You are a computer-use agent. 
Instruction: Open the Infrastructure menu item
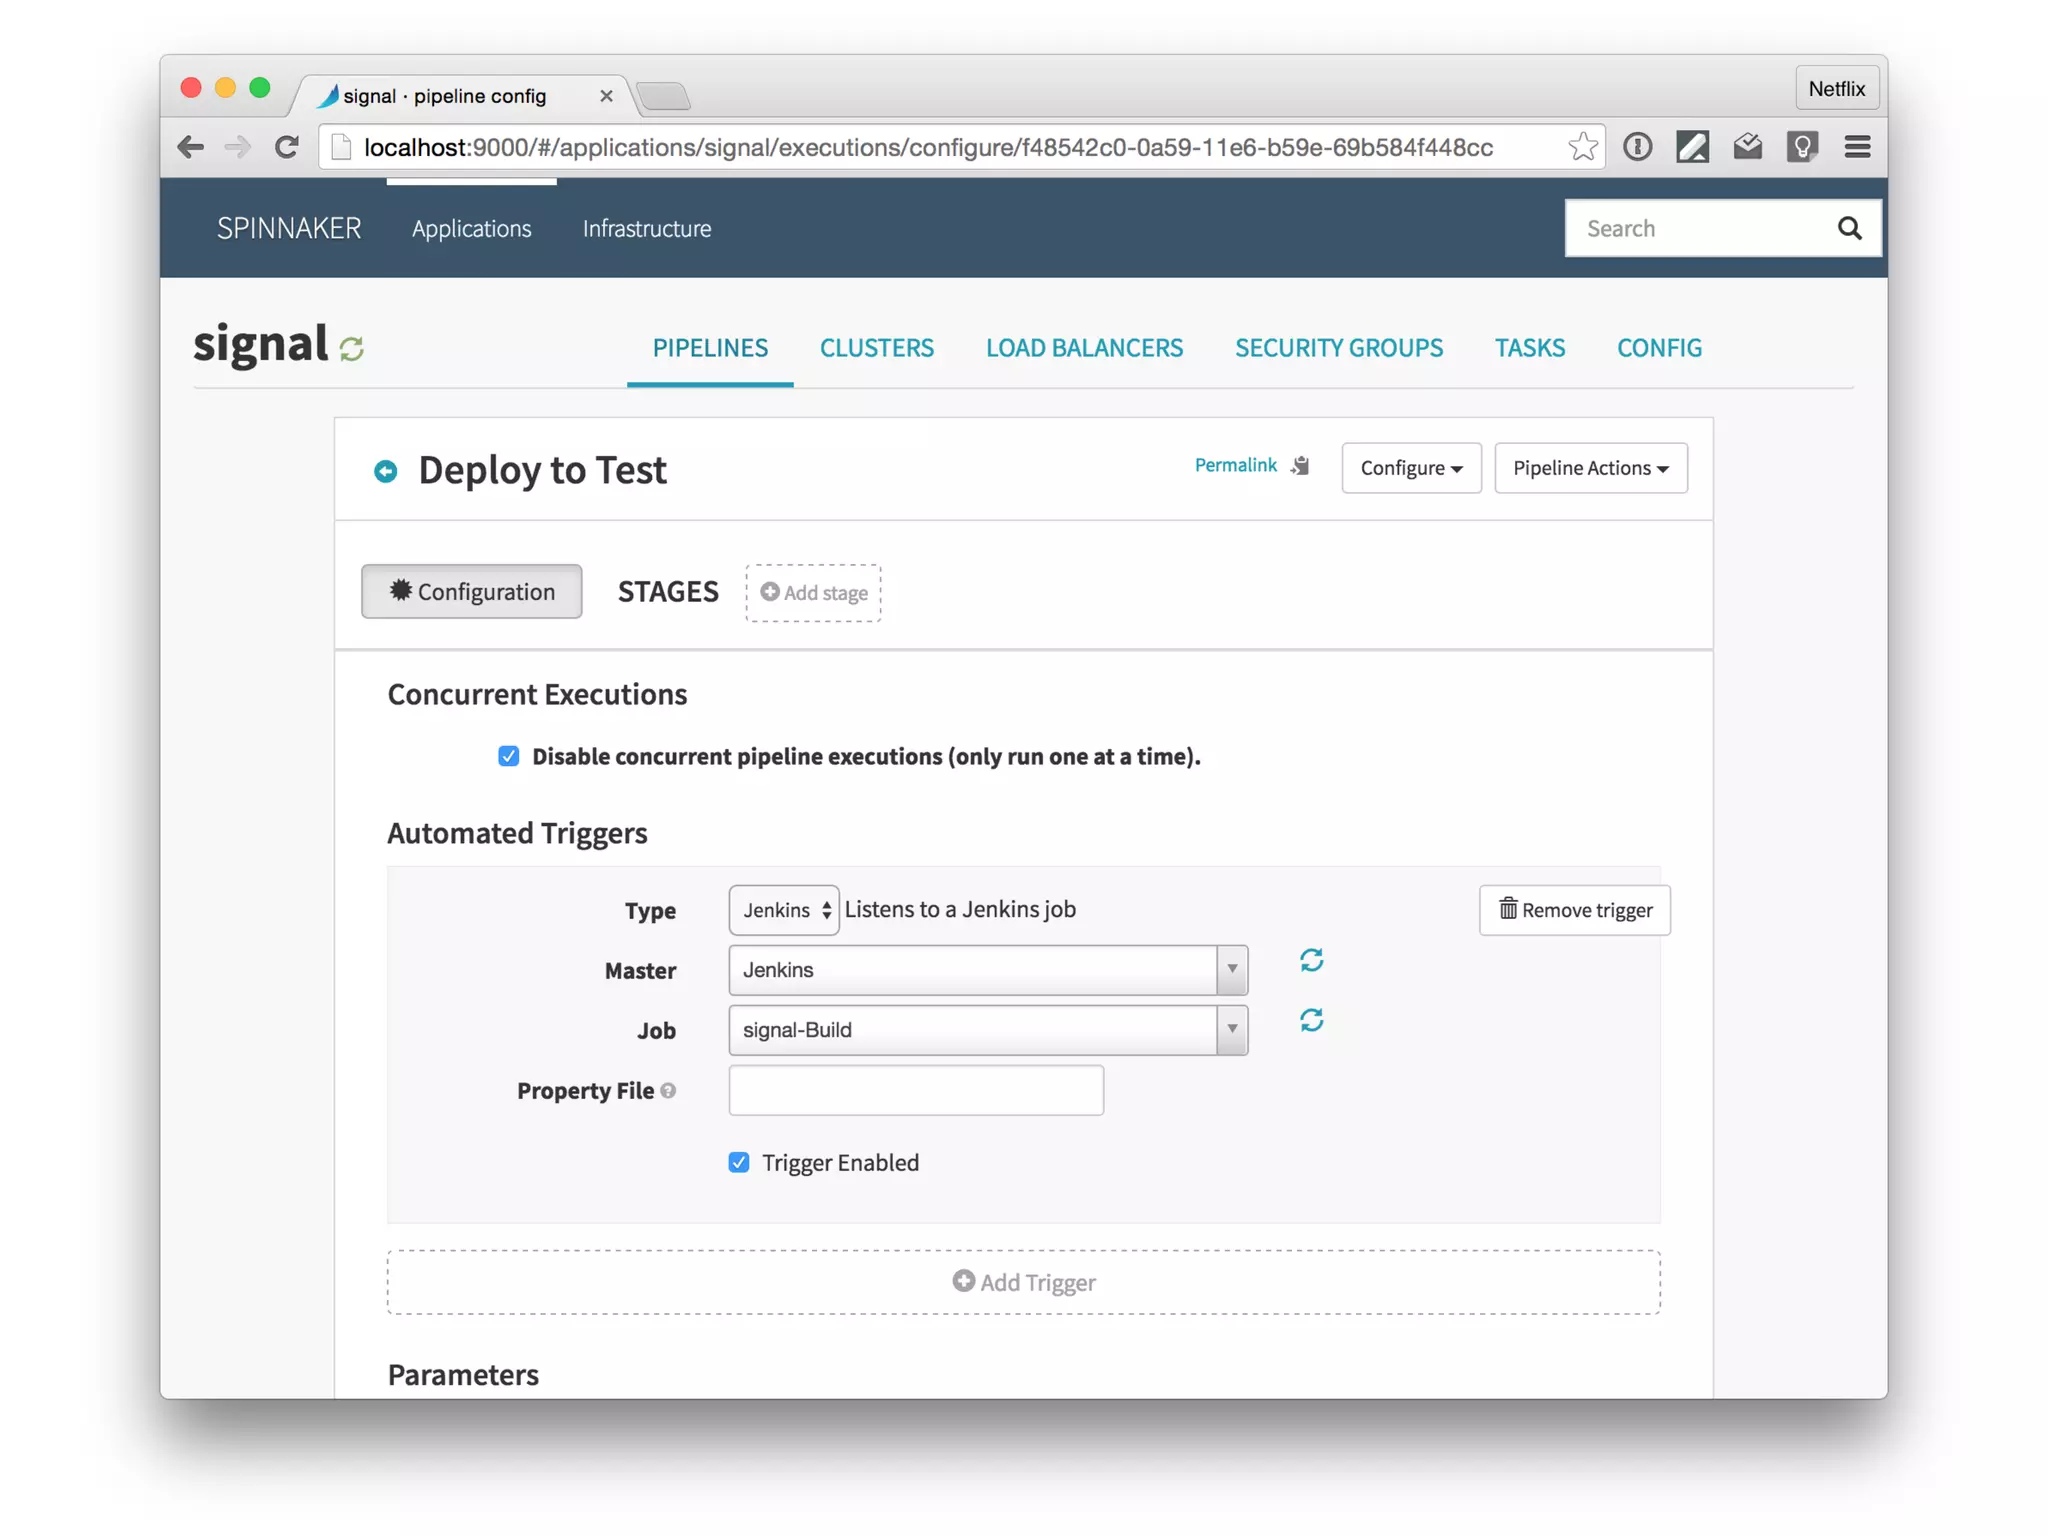(x=647, y=228)
